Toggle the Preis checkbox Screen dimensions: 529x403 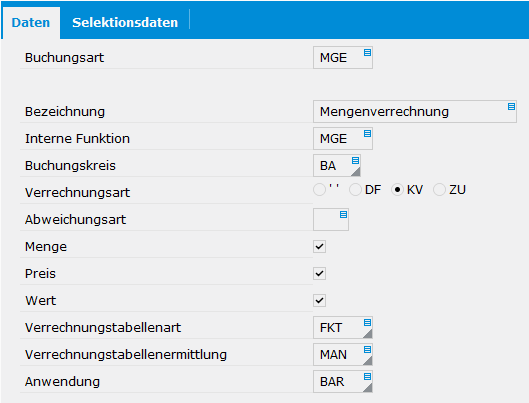(319, 274)
